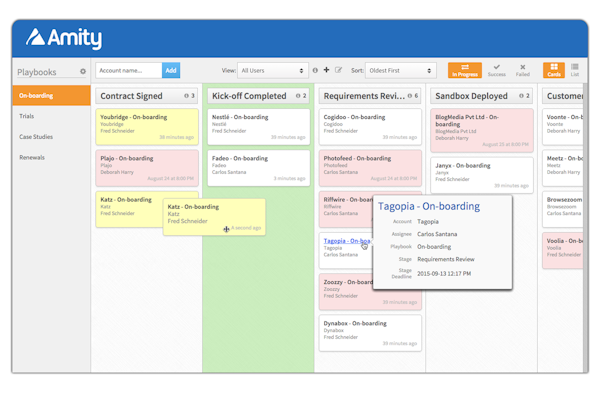Click info icon on Requirements Review column
This screenshot has height=393, width=600.
pyautogui.click(x=410, y=96)
